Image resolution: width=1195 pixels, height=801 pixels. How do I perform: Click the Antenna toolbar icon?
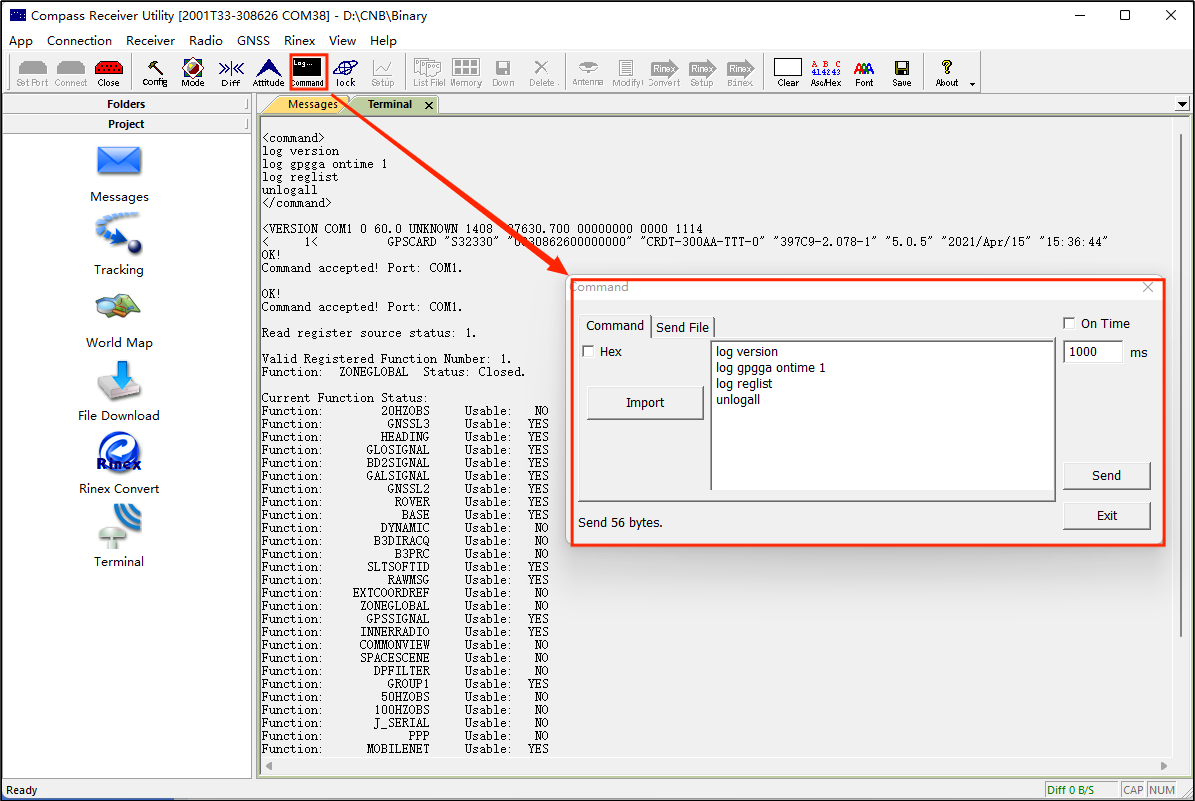point(588,73)
